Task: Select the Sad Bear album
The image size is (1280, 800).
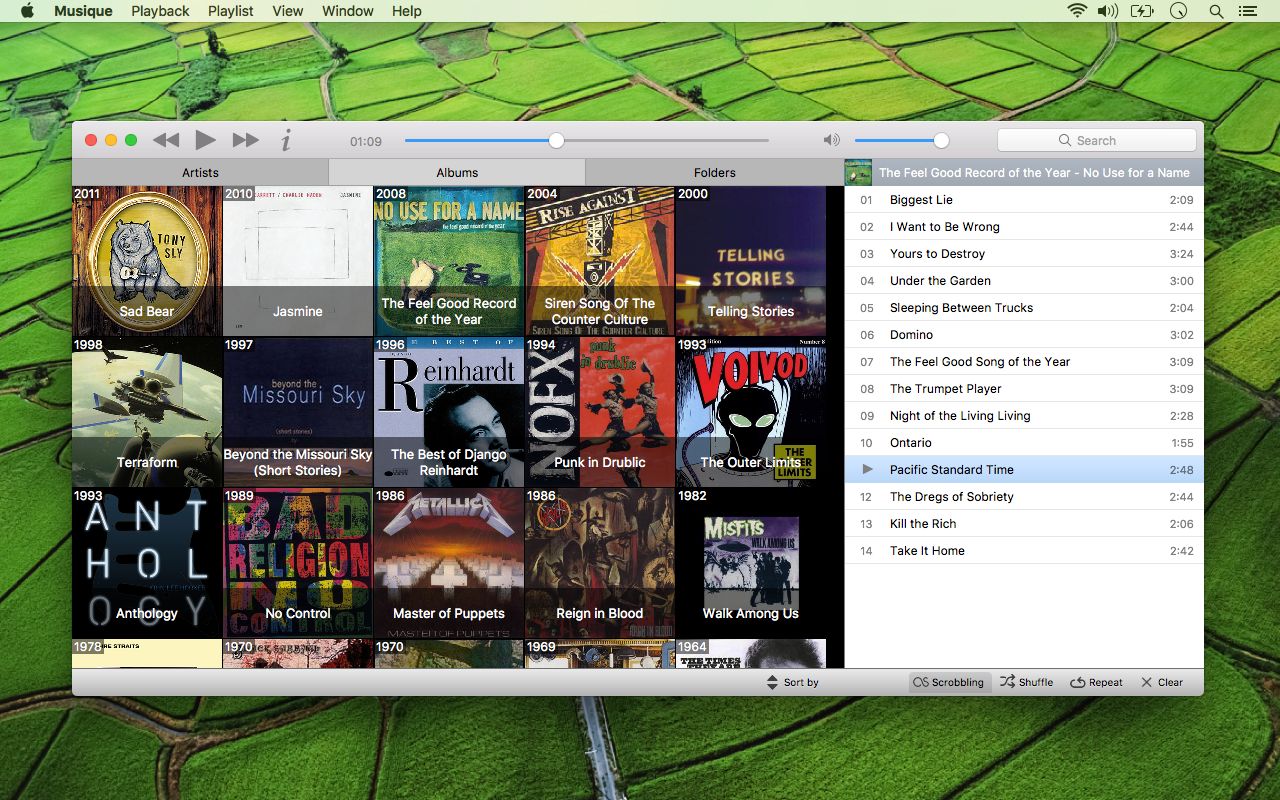Action: (x=147, y=261)
